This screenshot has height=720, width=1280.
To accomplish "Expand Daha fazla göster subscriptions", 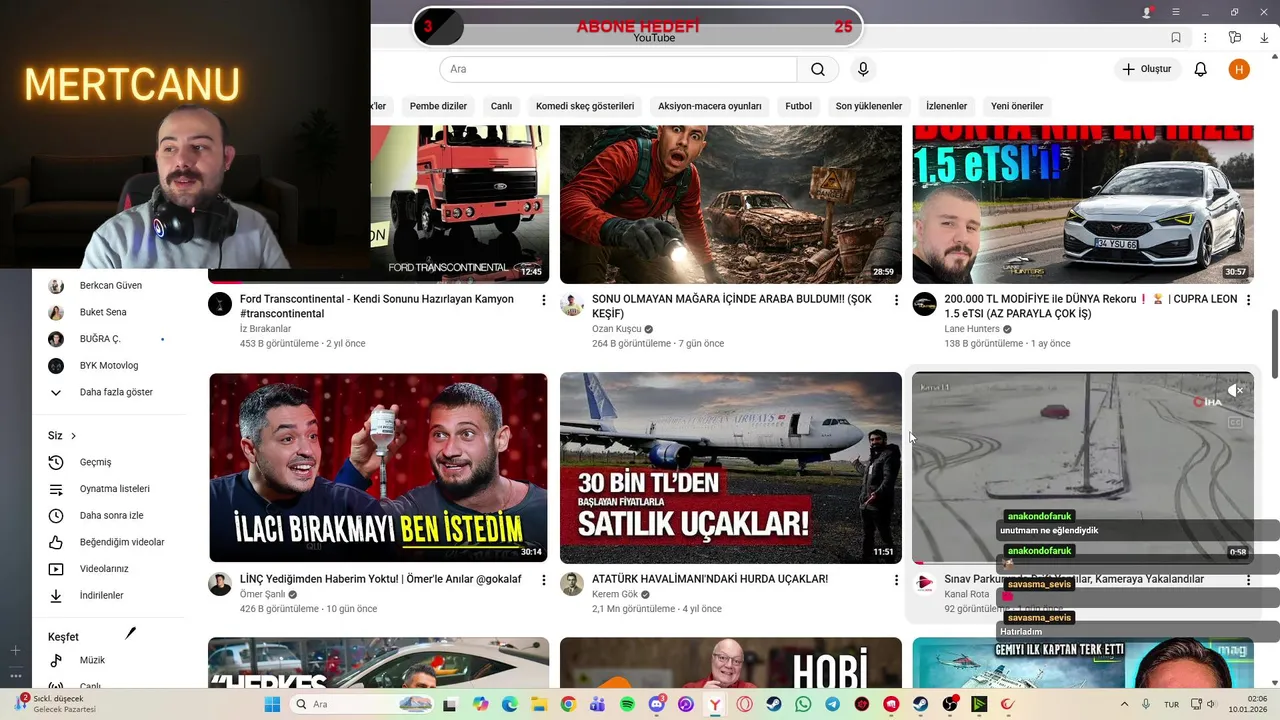I will tap(116, 392).
